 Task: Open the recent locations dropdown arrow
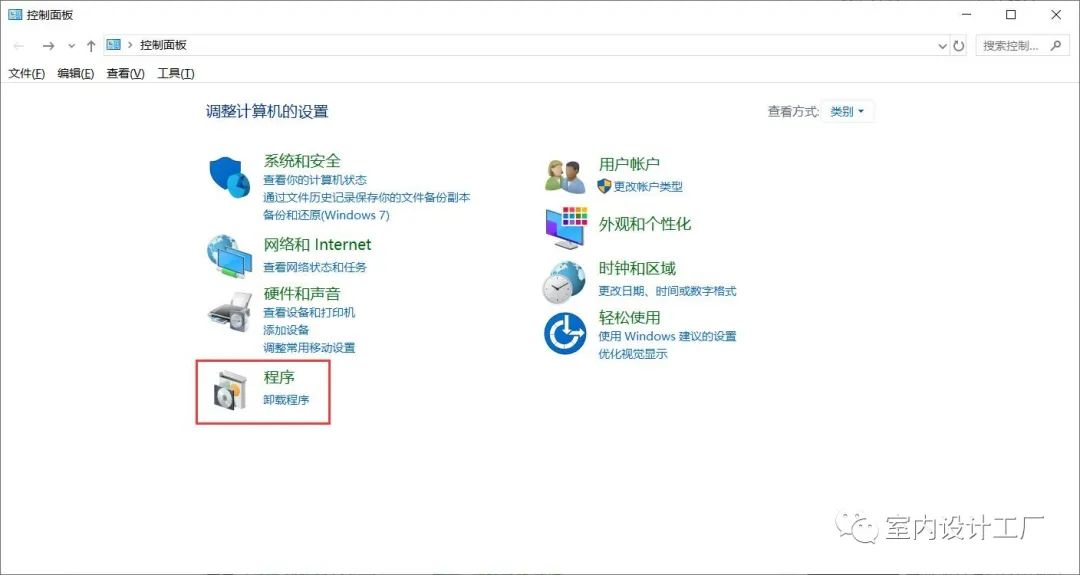tap(72, 46)
